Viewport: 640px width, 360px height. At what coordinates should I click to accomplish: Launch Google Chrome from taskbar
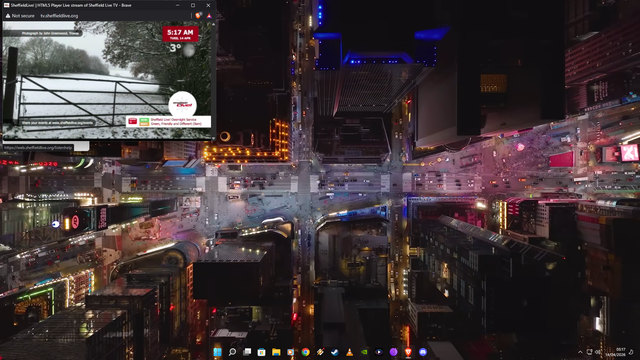click(305, 352)
